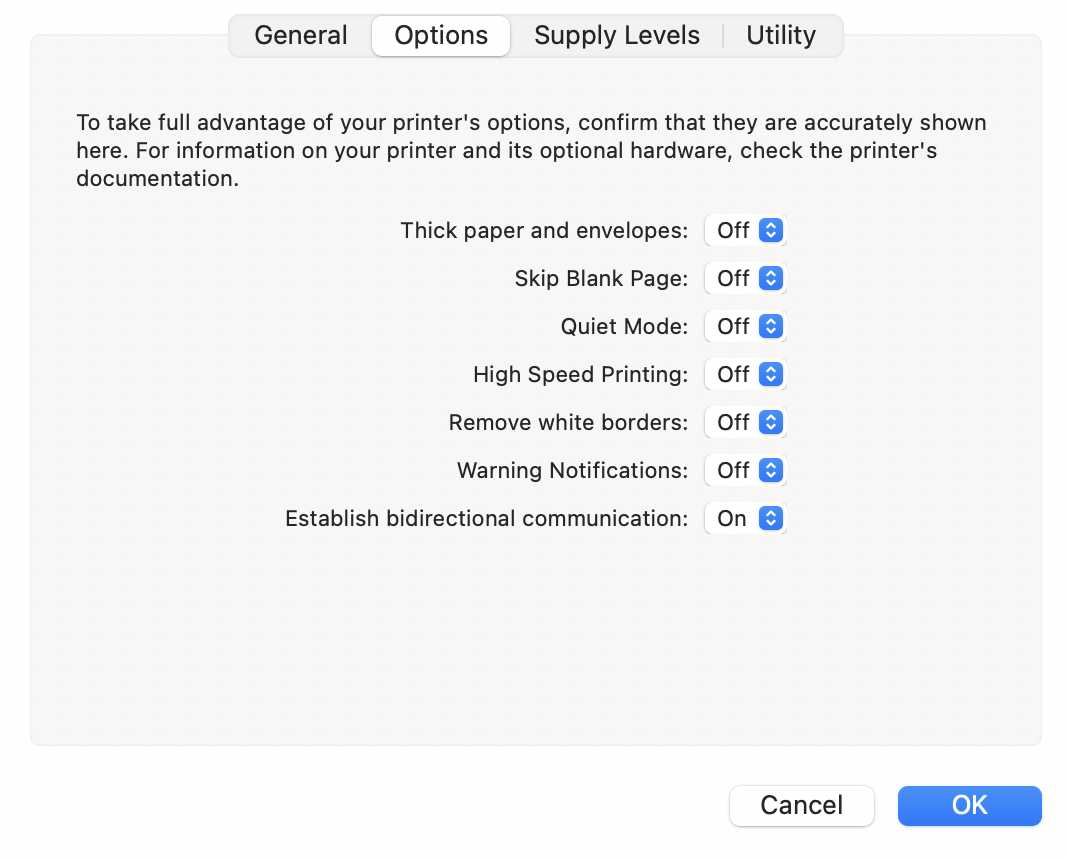Image resolution: width=1068 pixels, height=860 pixels.
Task: Open bidirectional communication On popup
Action: (745, 518)
